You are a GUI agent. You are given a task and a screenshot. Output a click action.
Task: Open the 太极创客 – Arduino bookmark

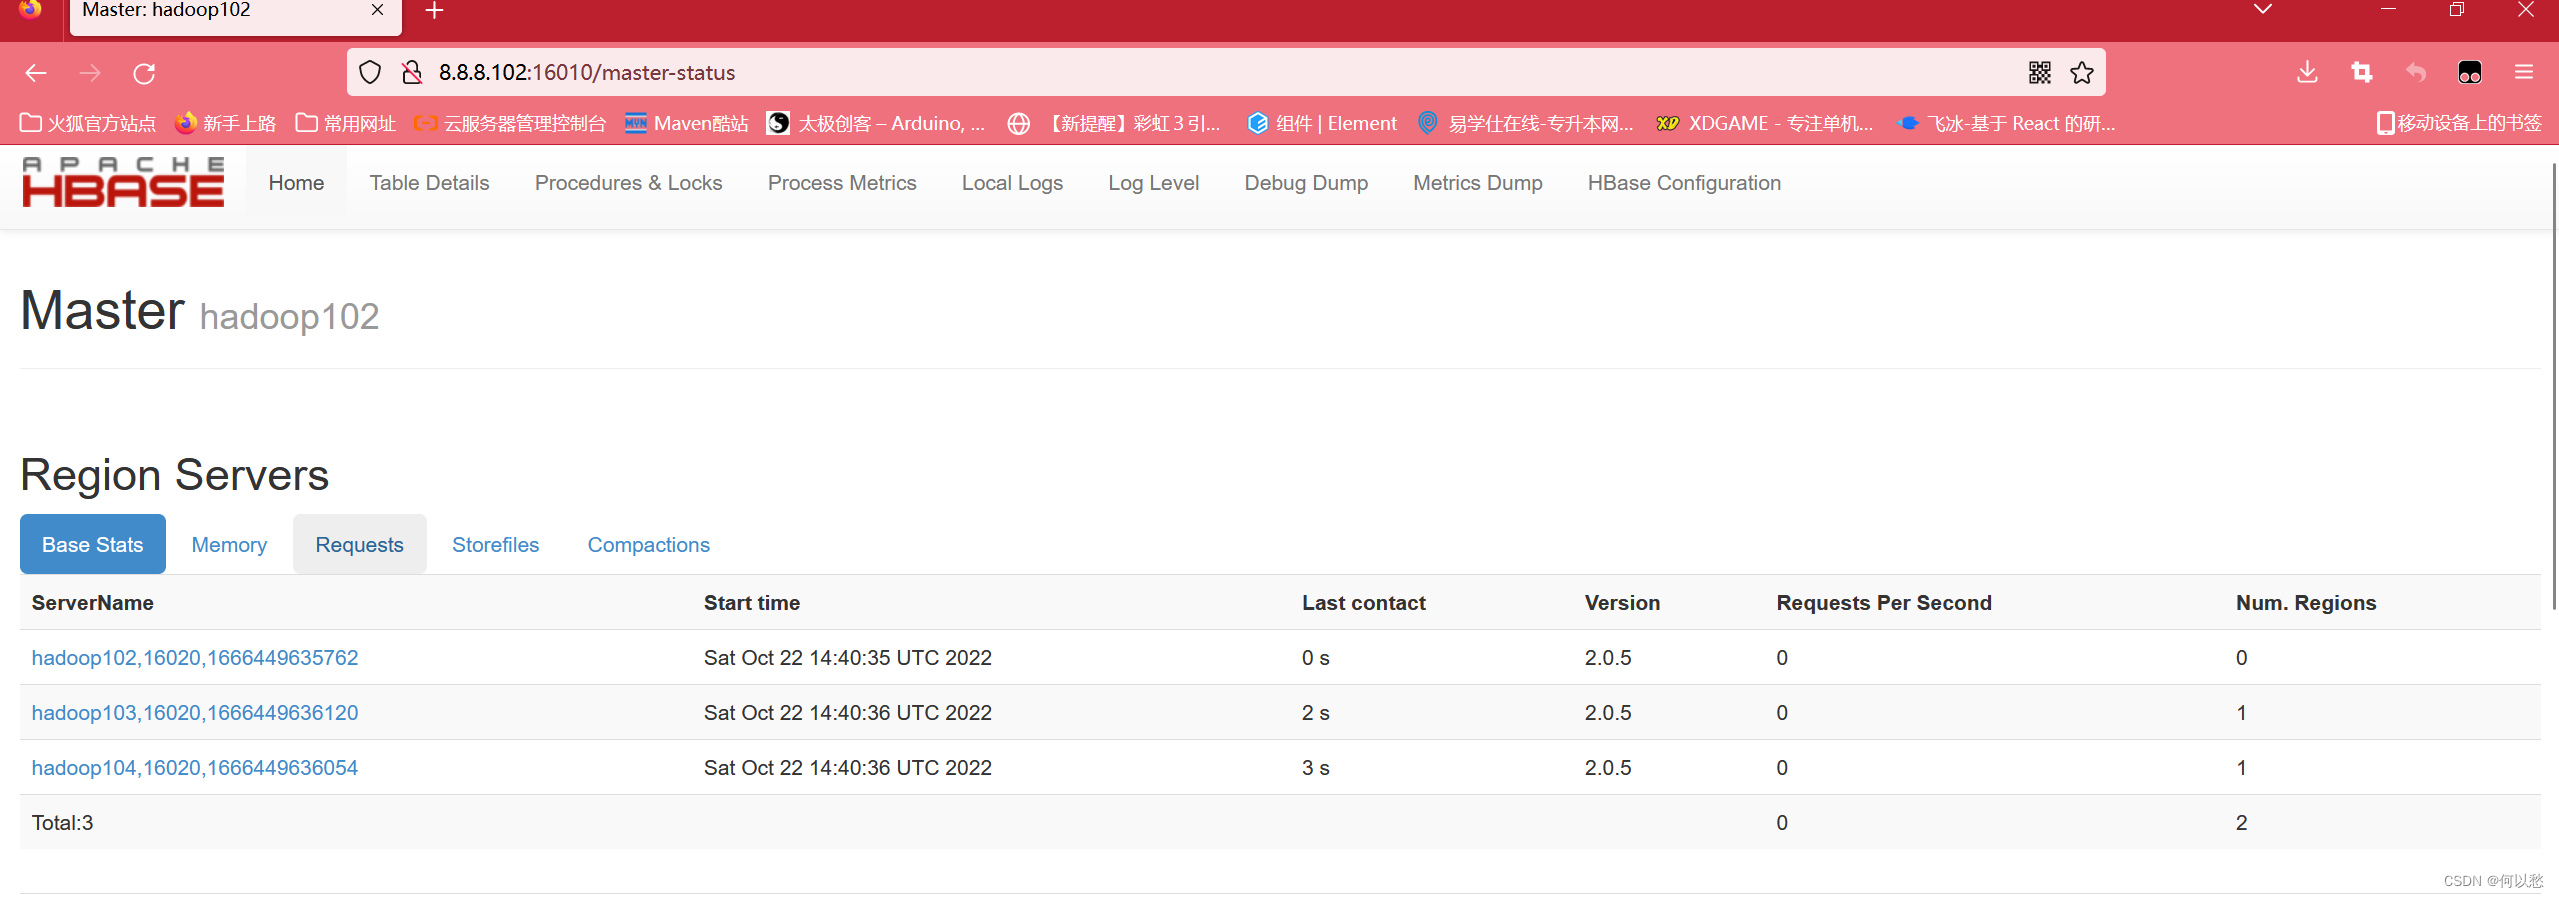tap(876, 123)
